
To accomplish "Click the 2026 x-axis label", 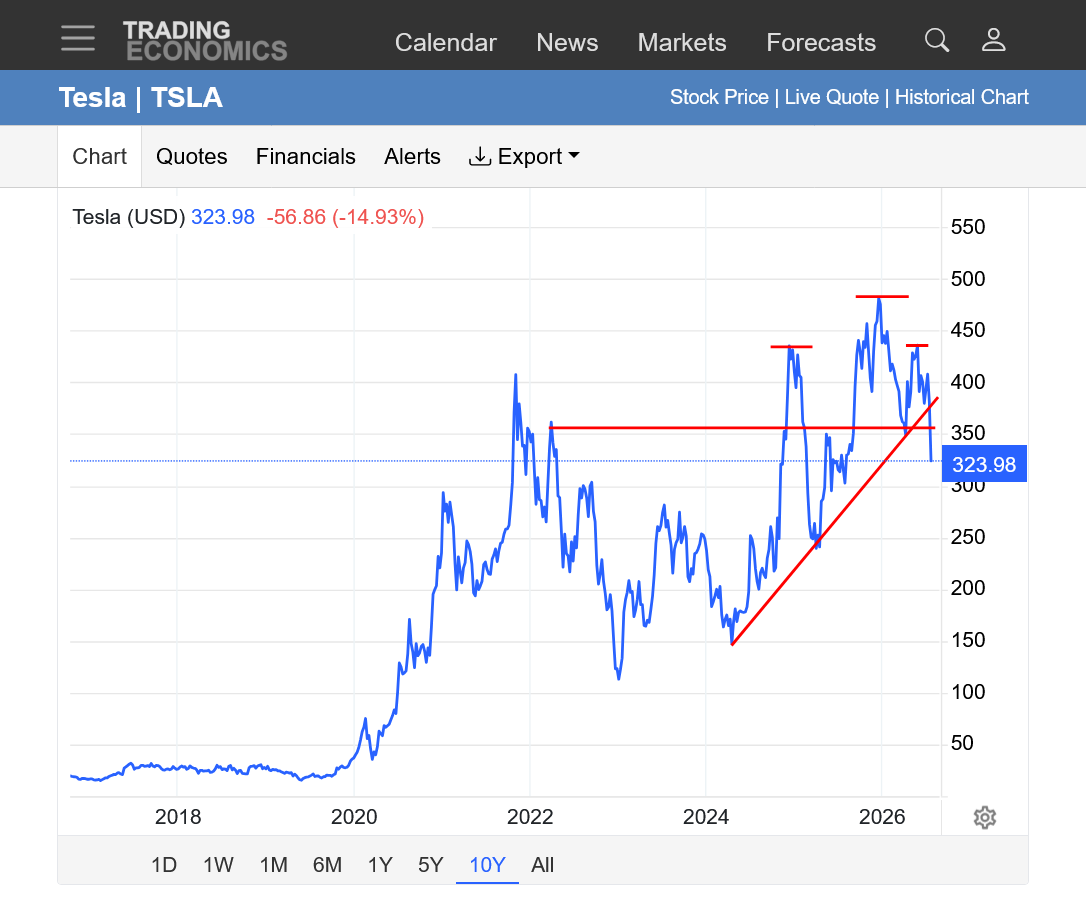I will click(x=882, y=817).
